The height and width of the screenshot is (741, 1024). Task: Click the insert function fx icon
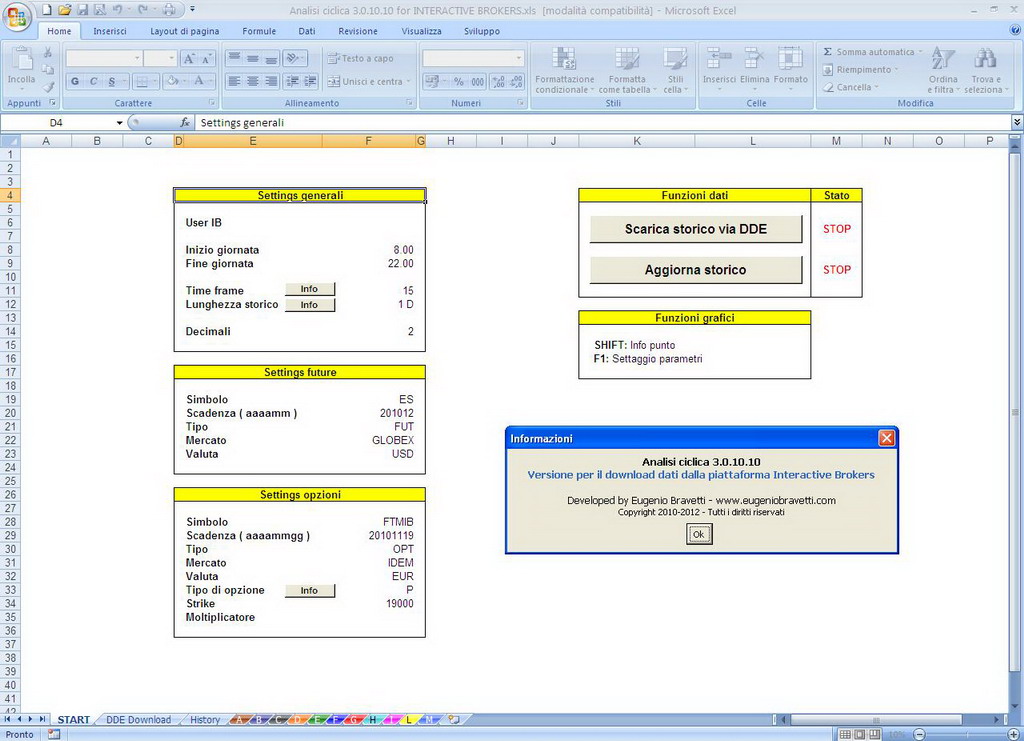click(x=185, y=123)
